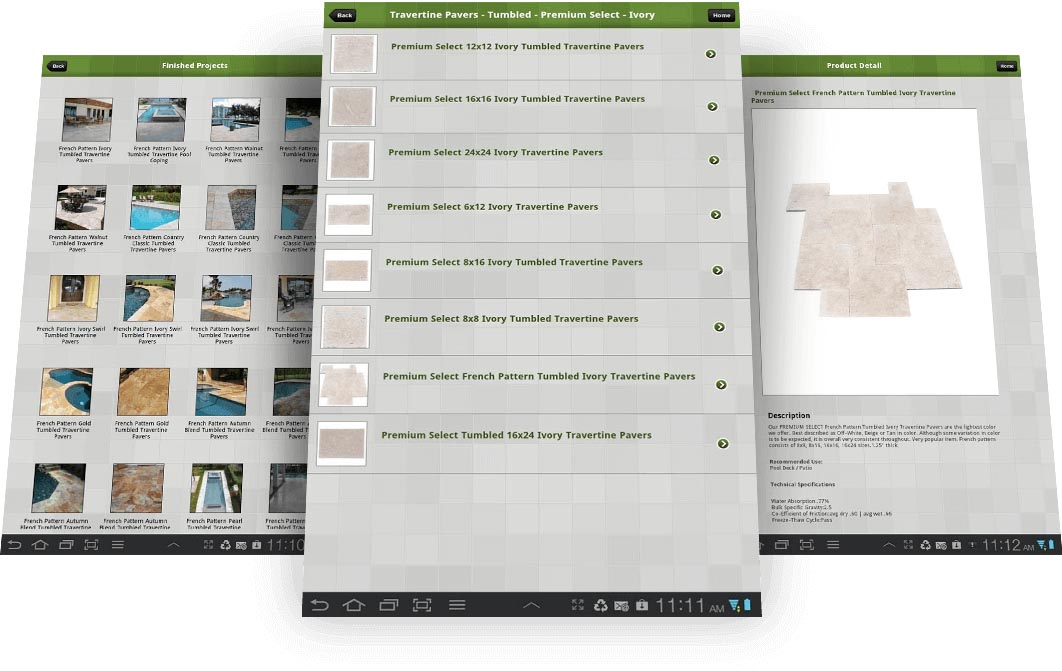Open hamburger menu icon on center tablet navbar

[x=457, y=605]
